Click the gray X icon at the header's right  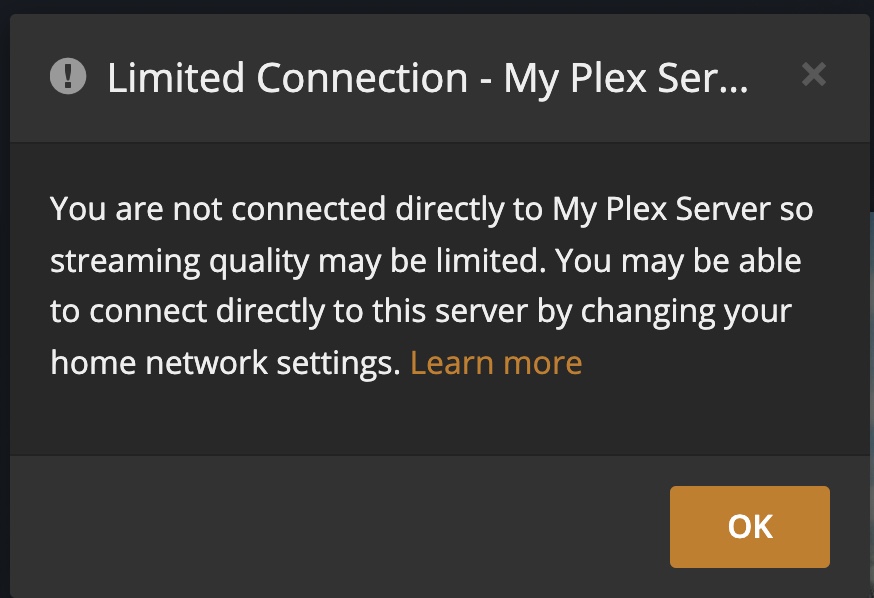click(813, 74)
